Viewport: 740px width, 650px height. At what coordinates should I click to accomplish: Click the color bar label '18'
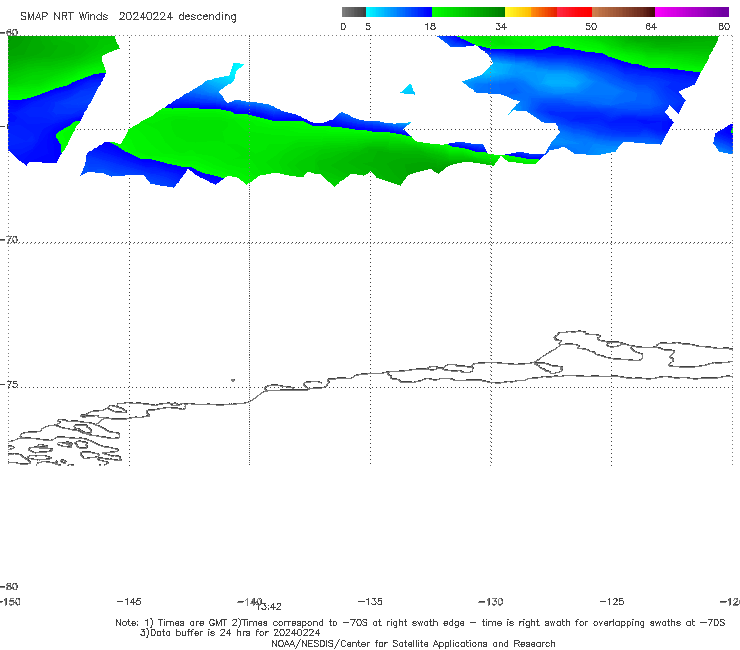[x=430, y=26]
